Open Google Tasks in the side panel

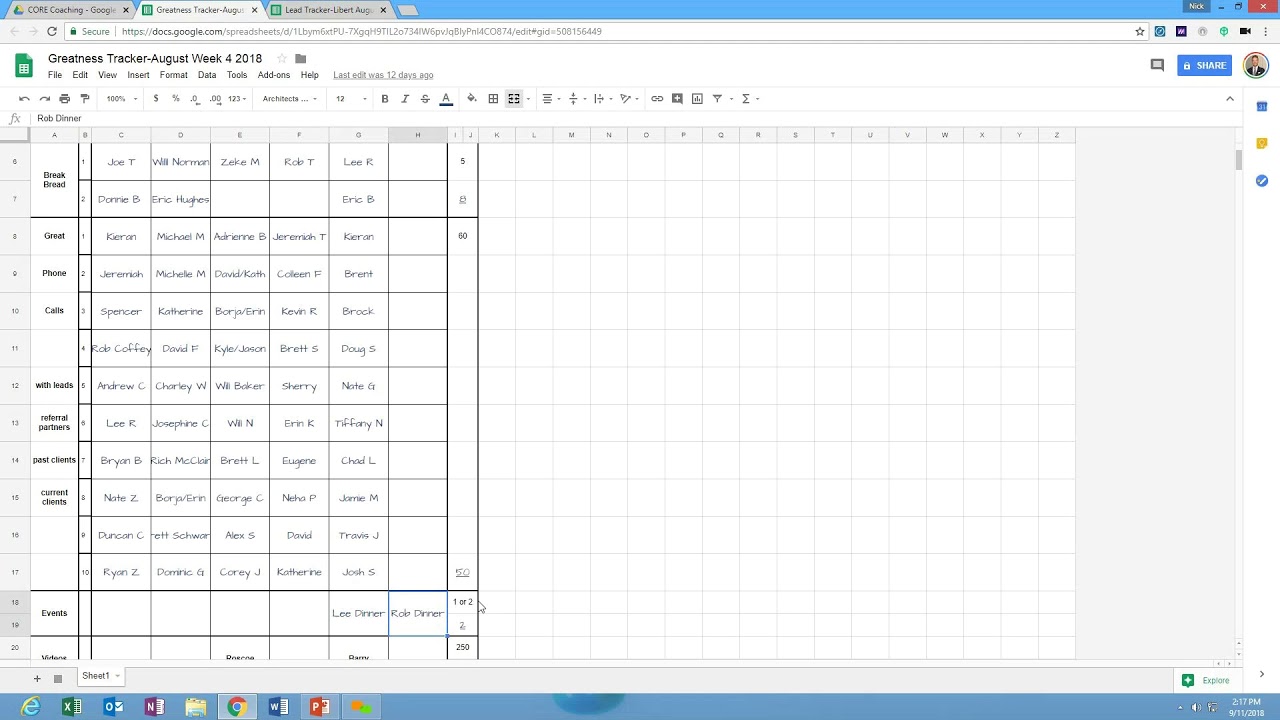(x=1262, y=181)
